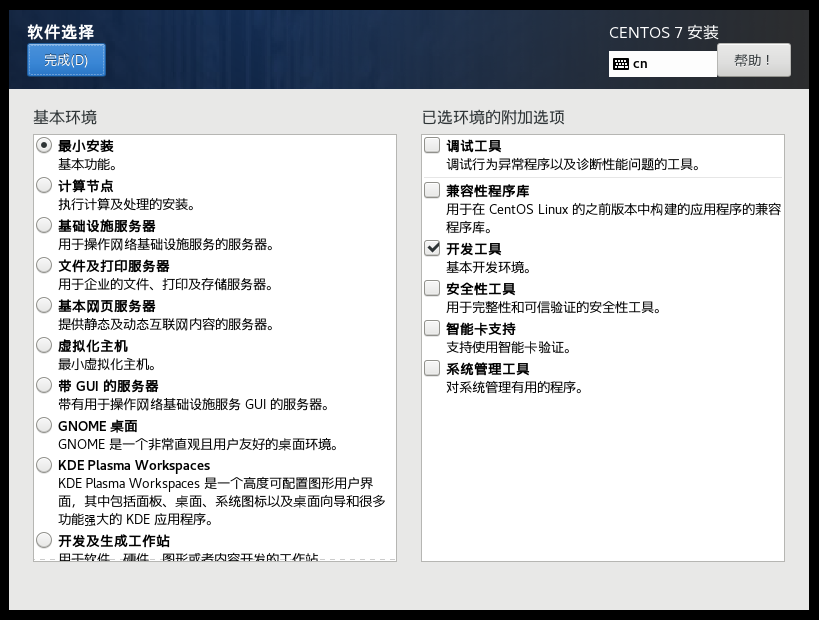Choose the 基础设施服务器 environment

point(44,225)
